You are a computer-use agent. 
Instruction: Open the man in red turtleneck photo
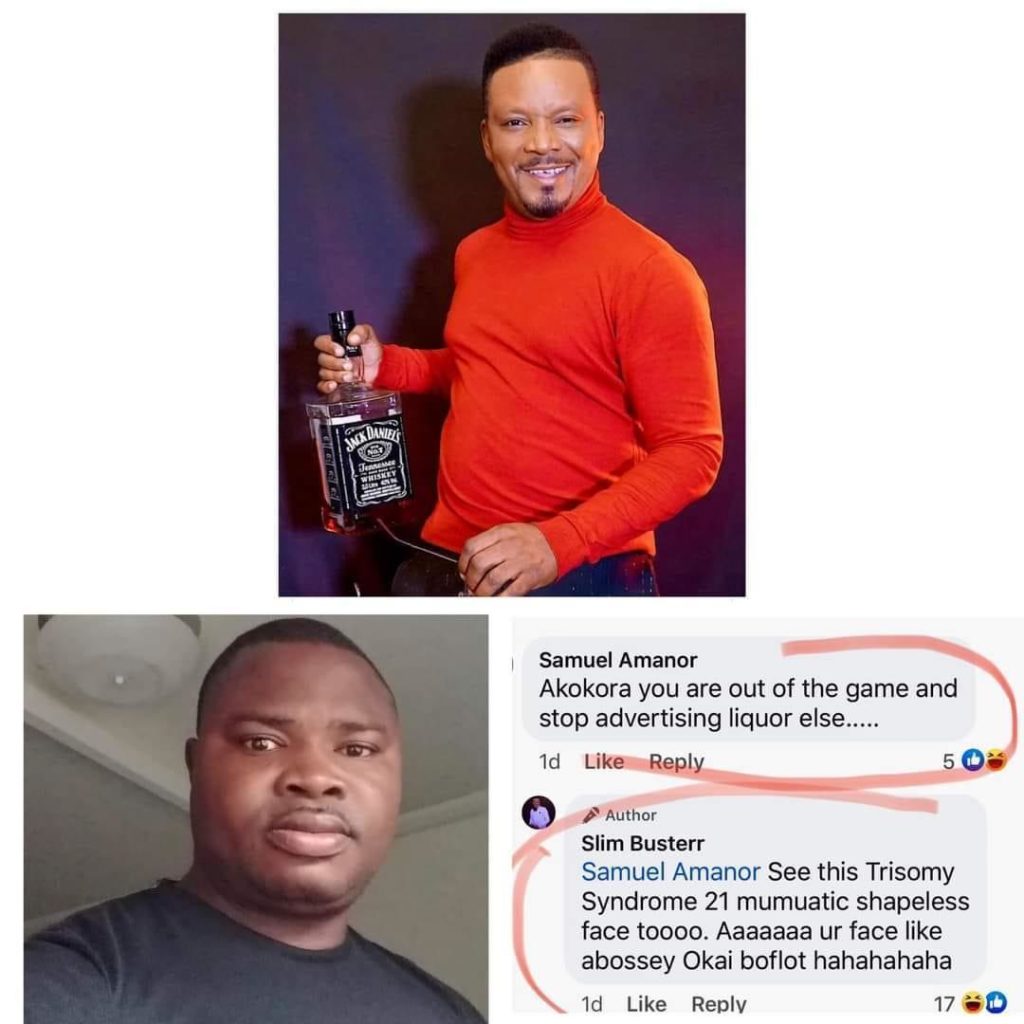click(x=512, y=304)
